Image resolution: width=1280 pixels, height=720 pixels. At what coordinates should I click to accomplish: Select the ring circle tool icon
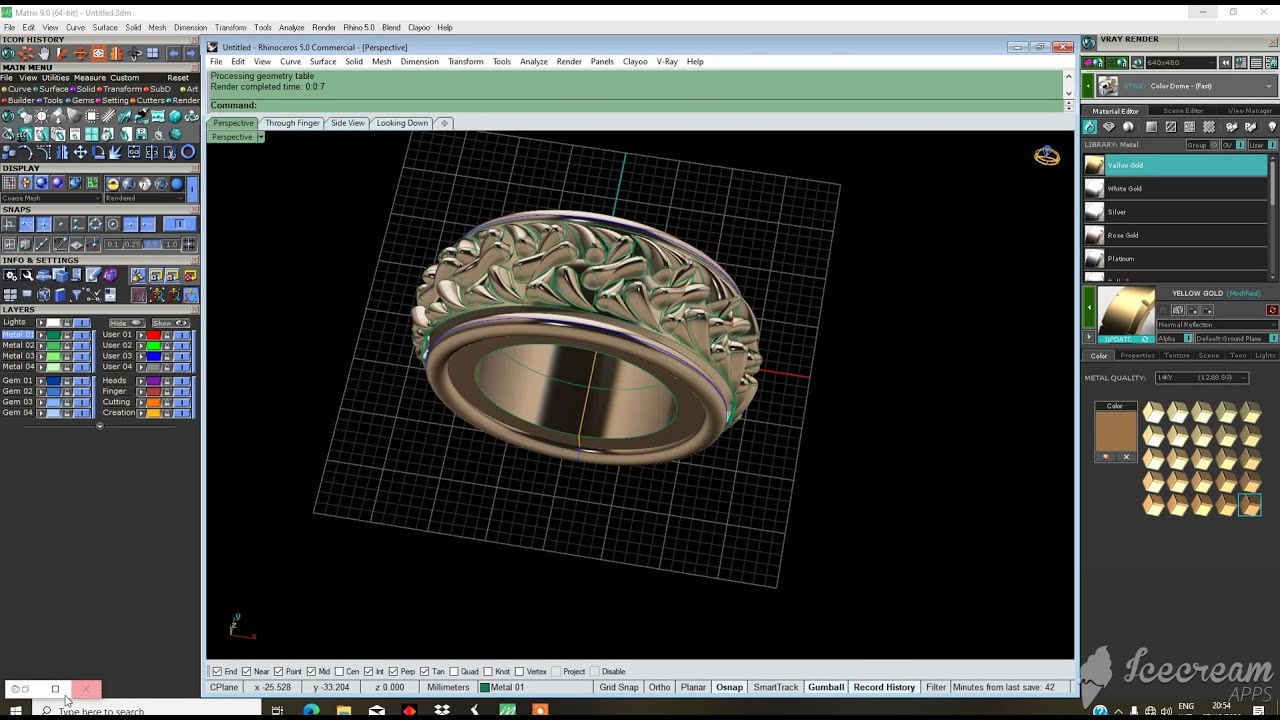(188, 152)
